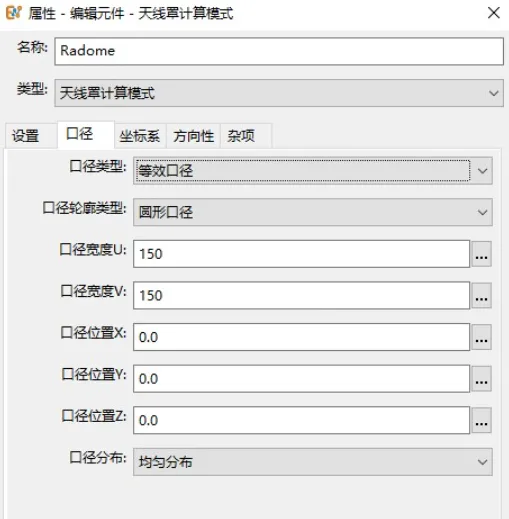Expand the 口径分布 dropdown
509x519 pixels.
coord(313,462)
